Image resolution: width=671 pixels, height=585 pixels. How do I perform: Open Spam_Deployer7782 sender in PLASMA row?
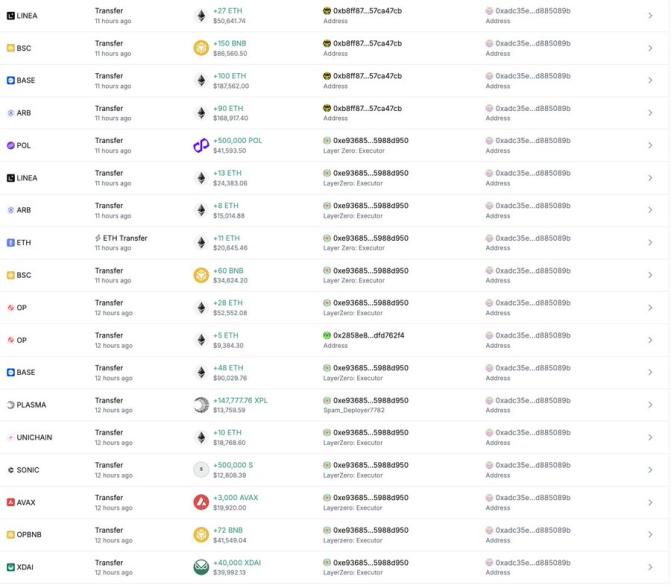pos(353,410)
